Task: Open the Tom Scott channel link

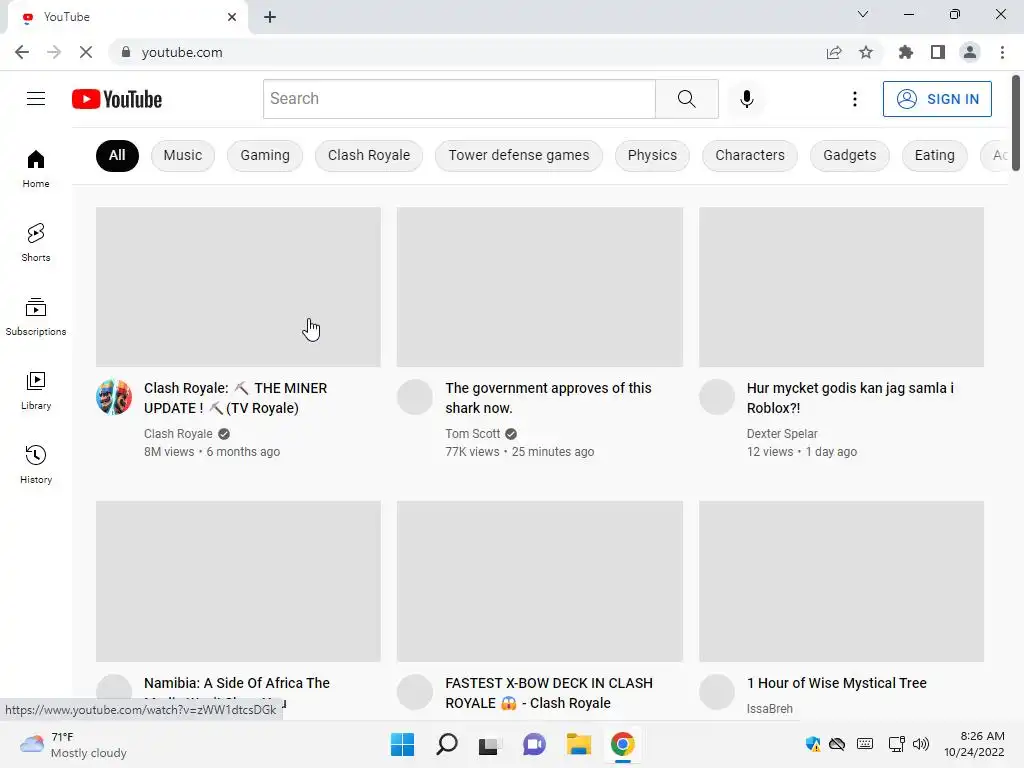Action: 472,434
